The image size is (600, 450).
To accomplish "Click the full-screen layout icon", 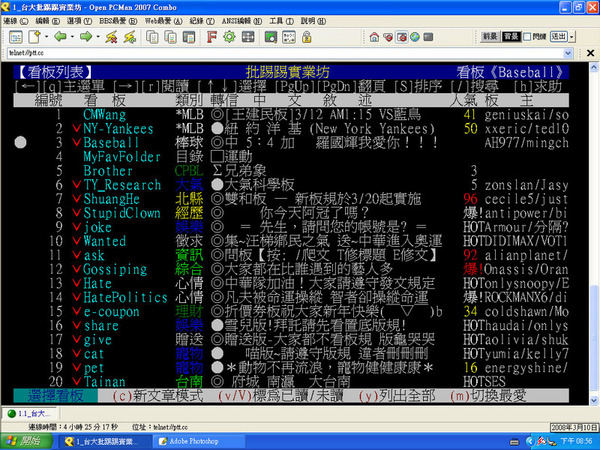I will tap(248, 37).
